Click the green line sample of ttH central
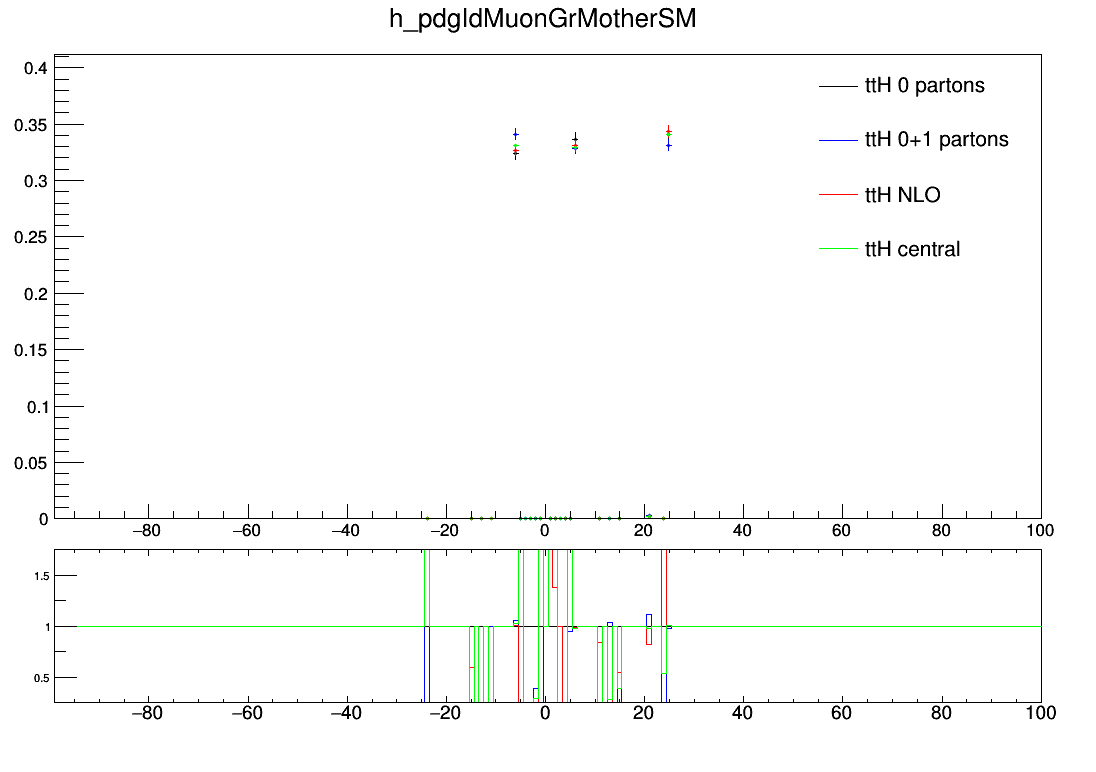1096x772 pixels. coord(838,248)
